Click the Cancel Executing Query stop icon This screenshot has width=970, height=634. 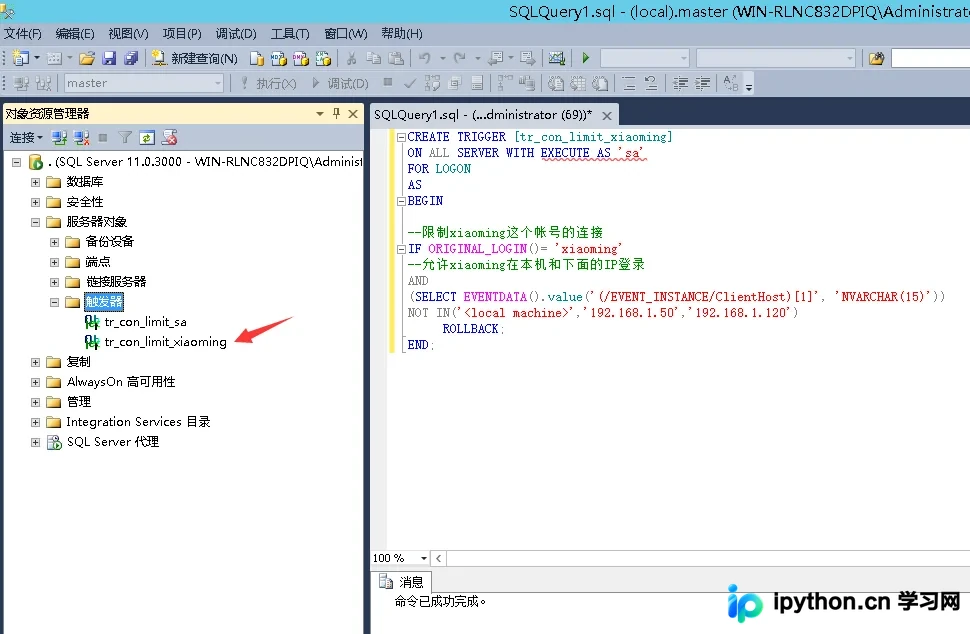coord(388,82)
